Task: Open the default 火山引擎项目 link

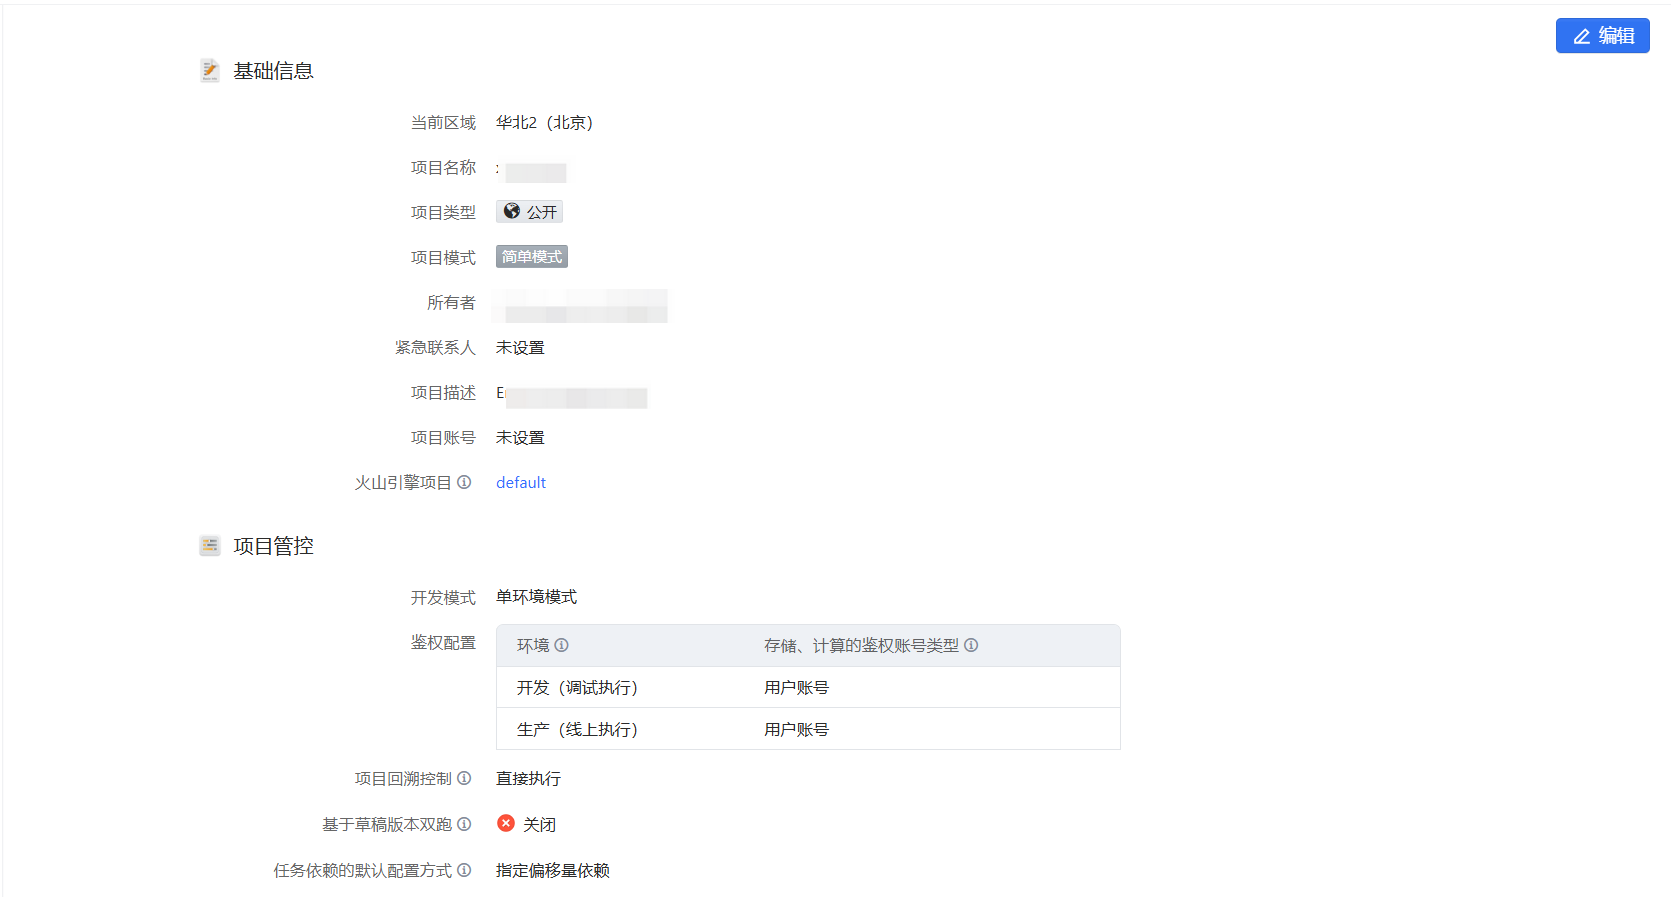Action: point(521,483)
